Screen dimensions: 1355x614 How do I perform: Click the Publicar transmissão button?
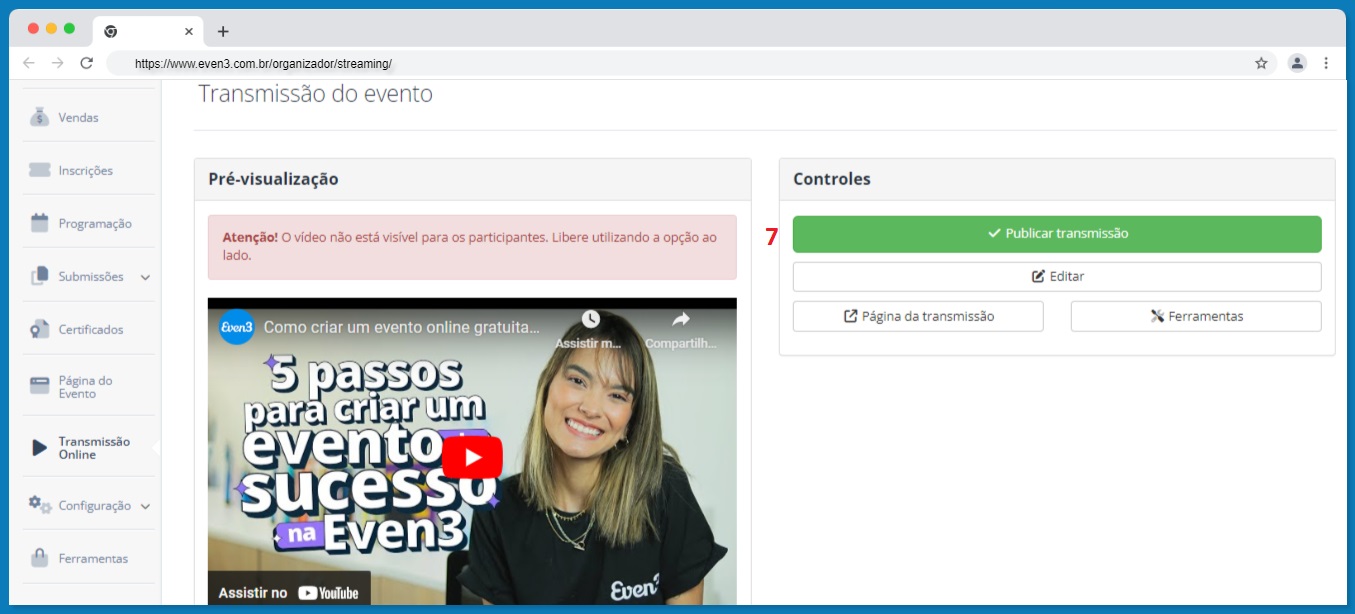click(1057, 234)
